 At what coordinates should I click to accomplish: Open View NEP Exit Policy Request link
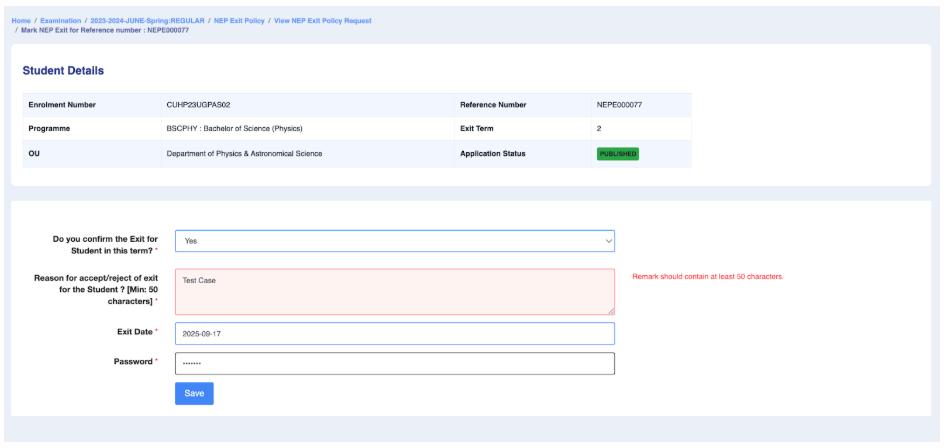[323, 21]
